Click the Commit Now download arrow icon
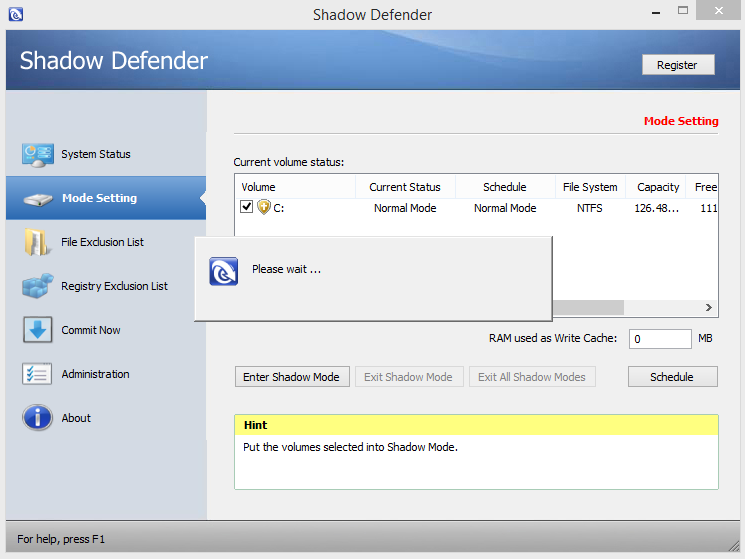745x559 pixels. click(x=38, y=330)
